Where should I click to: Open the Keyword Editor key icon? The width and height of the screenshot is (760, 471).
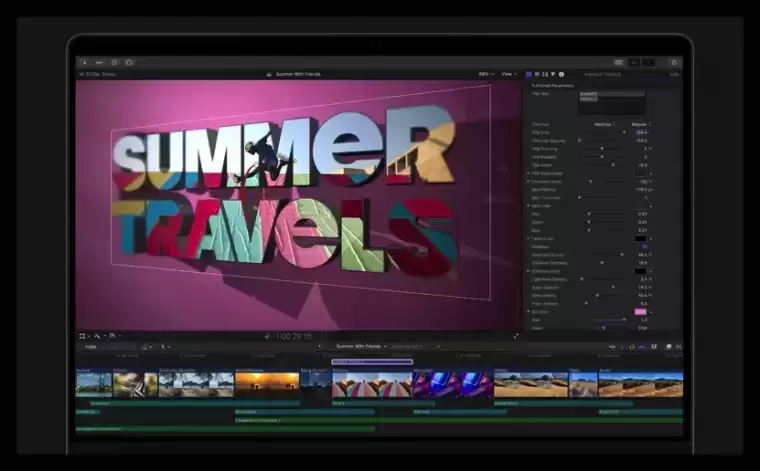[99, 63]
